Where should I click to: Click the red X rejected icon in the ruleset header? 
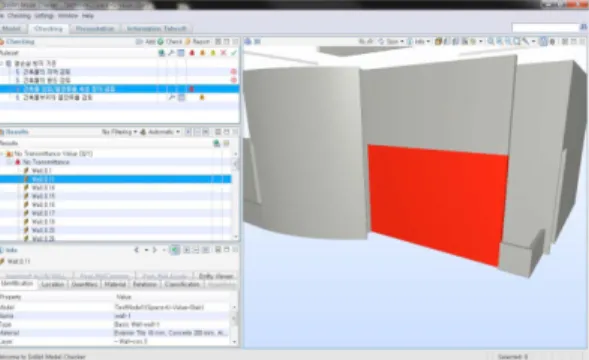[x=223, y=53]
